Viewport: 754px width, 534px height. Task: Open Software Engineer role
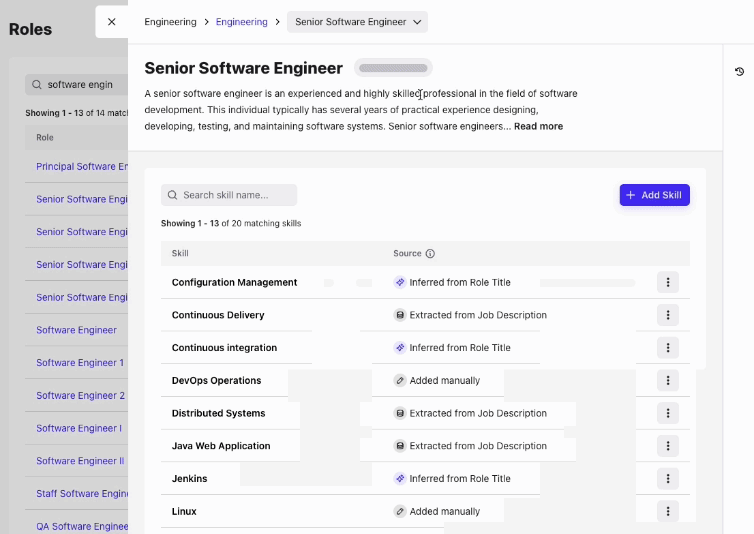coord(76,330)
